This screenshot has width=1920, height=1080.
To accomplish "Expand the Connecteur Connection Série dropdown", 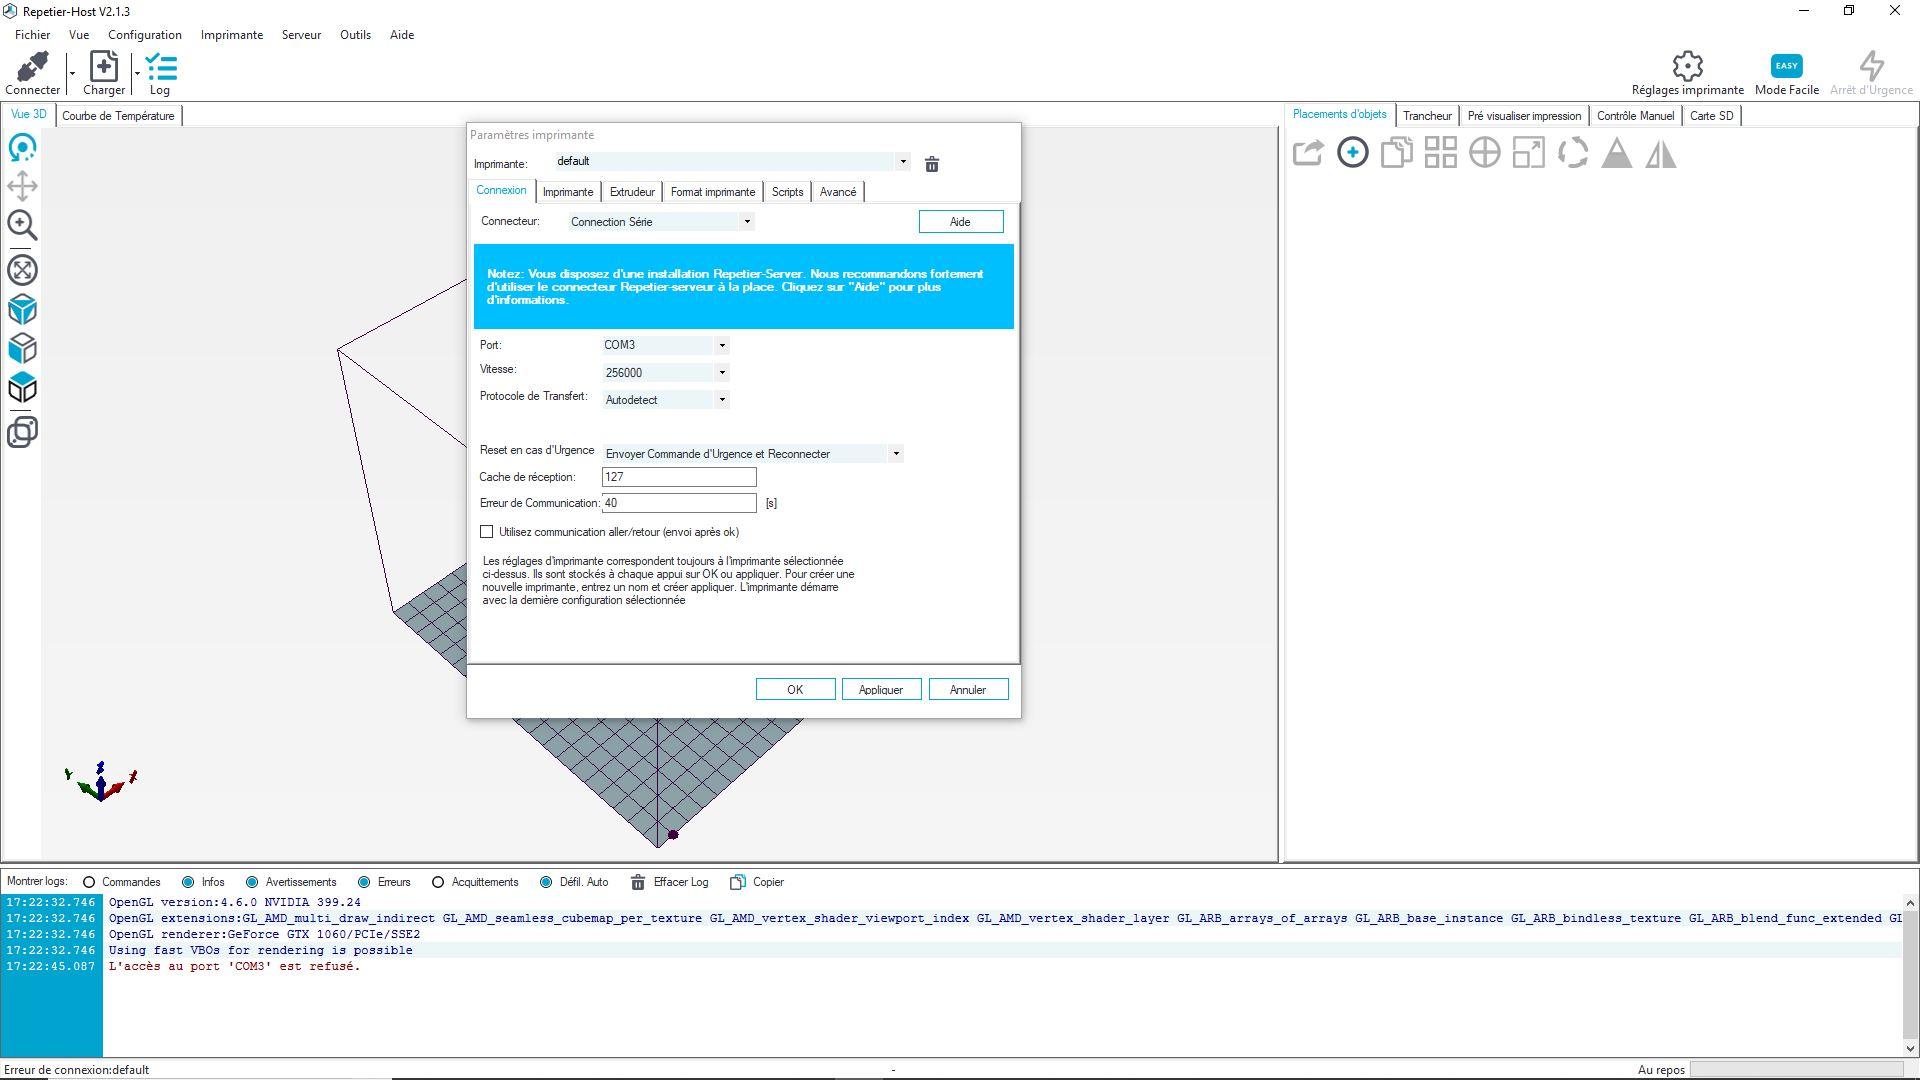I will [746, 222].
